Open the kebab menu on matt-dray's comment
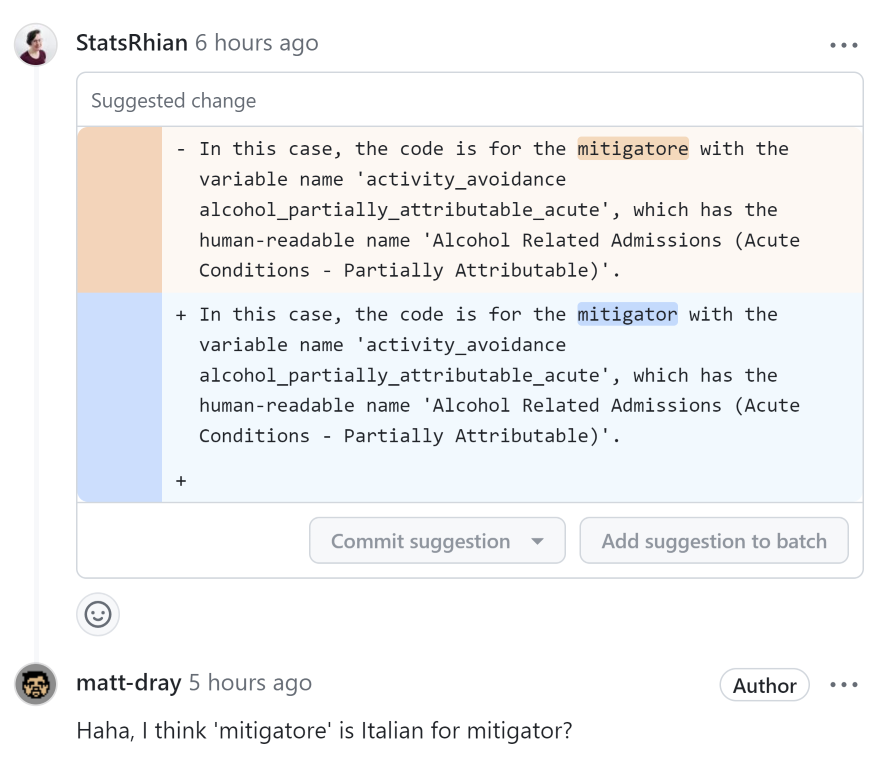The height and width of the screenshot is (778, 885). pyautogui.click(x=845, y=684)
